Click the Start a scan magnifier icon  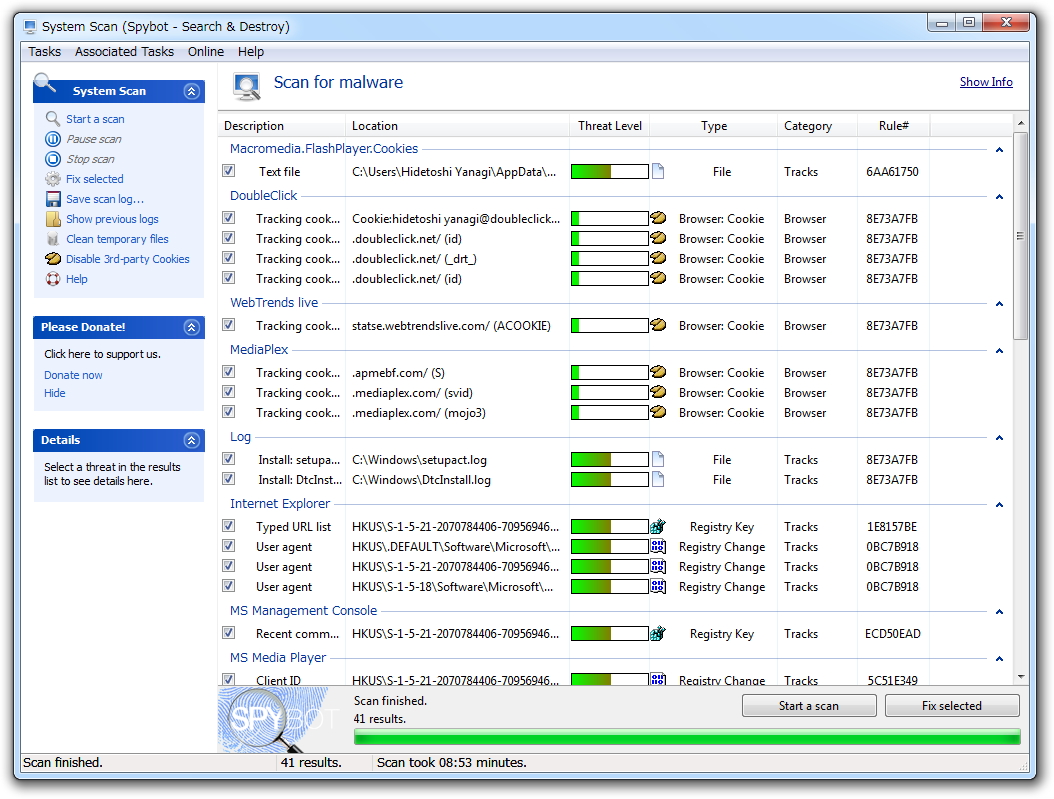click(x=52, y=119)
